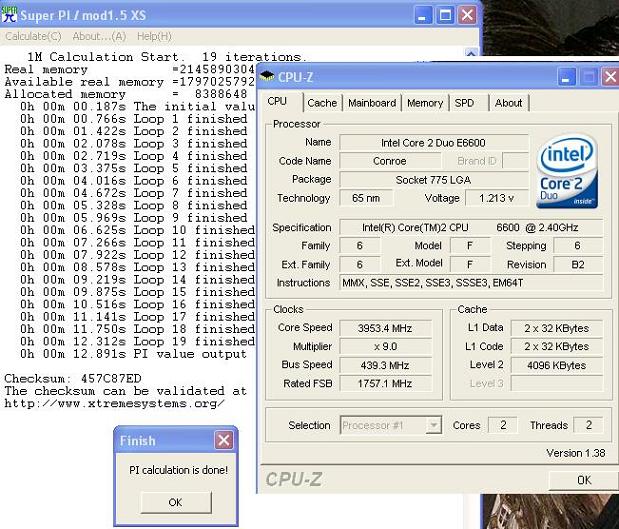
Task: Click the OK button in CPU-Z
Action: pyautogui.click(x=584, y=480)
